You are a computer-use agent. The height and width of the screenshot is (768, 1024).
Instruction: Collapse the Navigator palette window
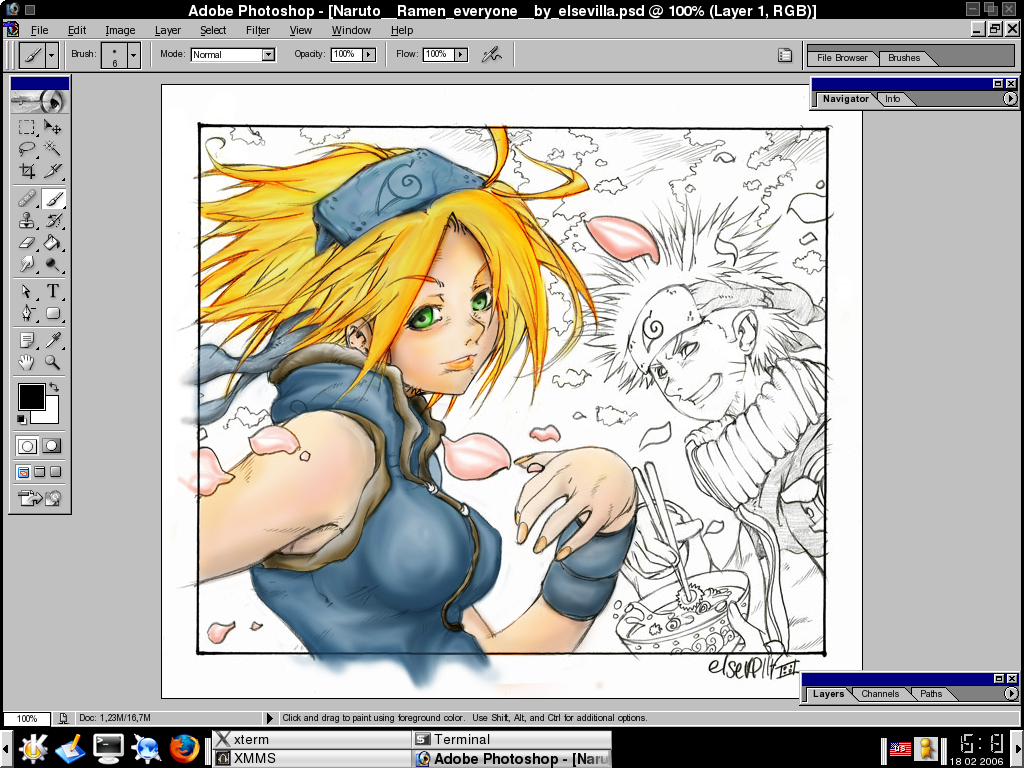click(x=998, y=84)
